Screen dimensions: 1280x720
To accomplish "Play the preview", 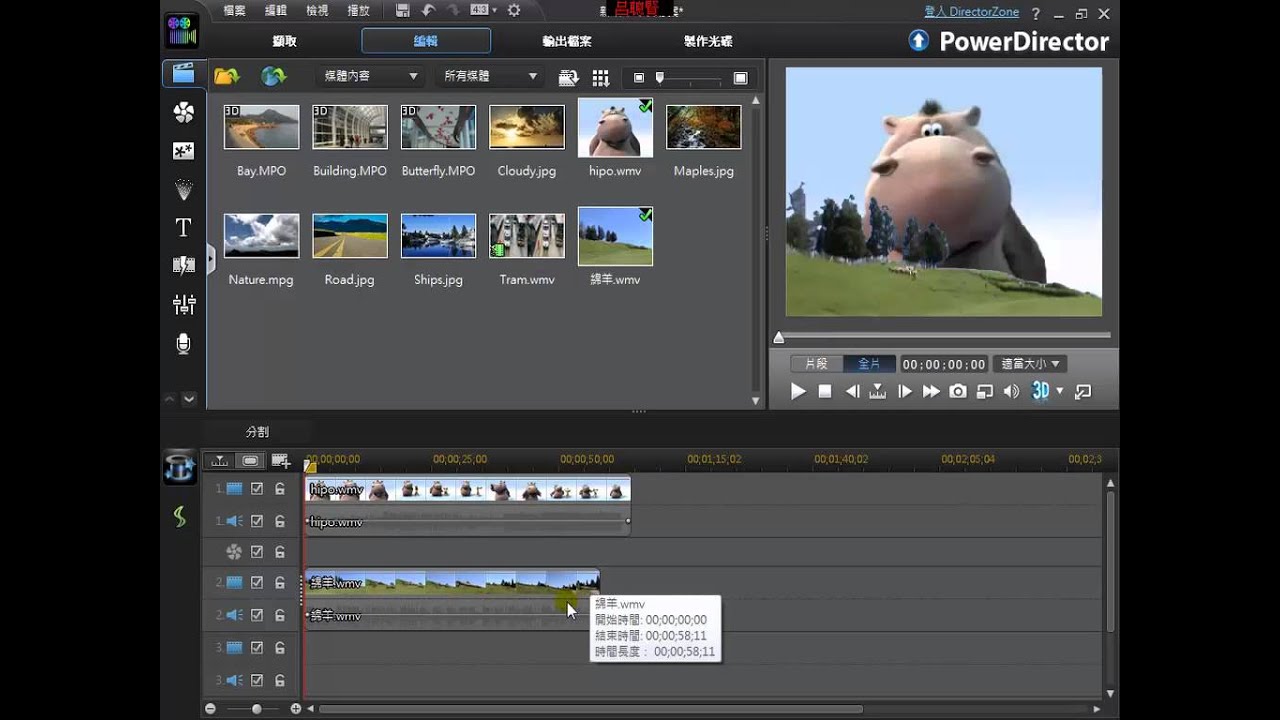I will pyautogui.click(x=798, y=391).
